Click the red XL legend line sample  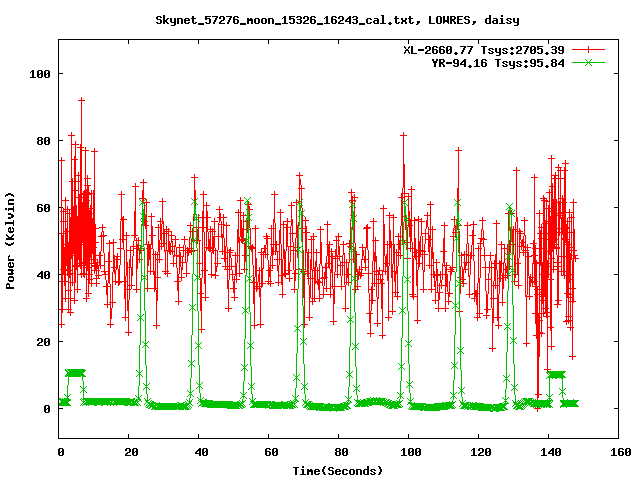[x=588, y=50]
